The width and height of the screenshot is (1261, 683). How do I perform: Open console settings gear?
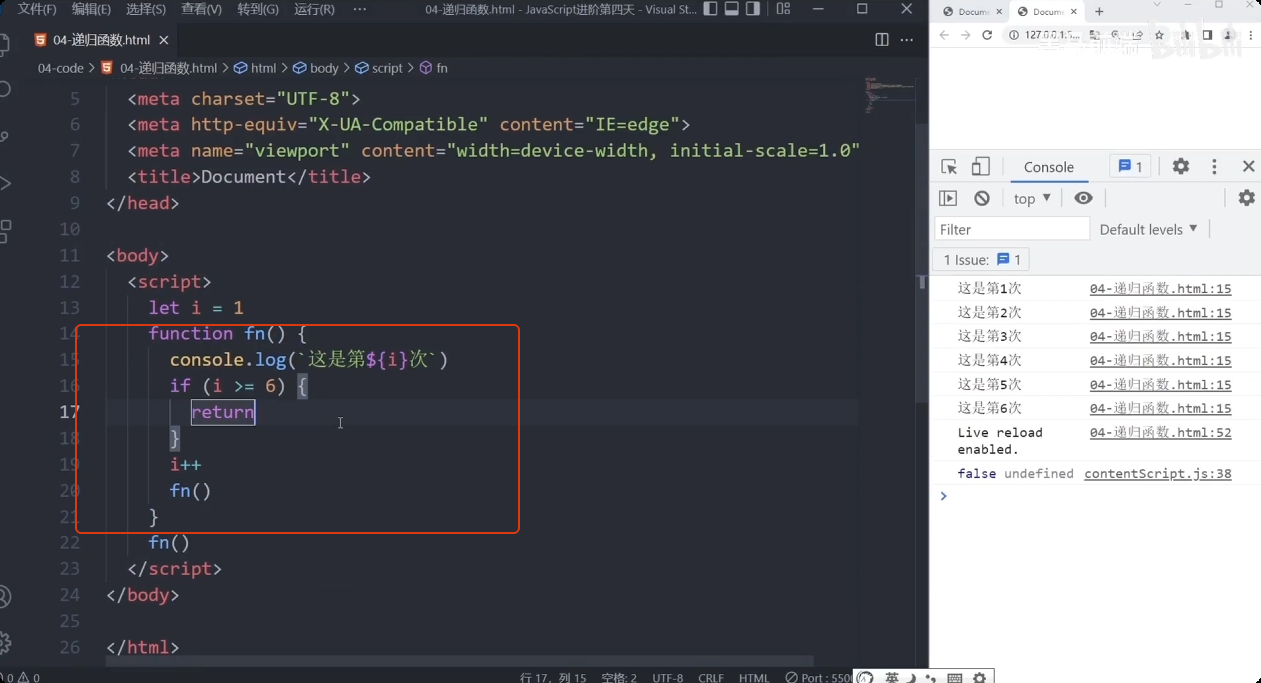1246,198
